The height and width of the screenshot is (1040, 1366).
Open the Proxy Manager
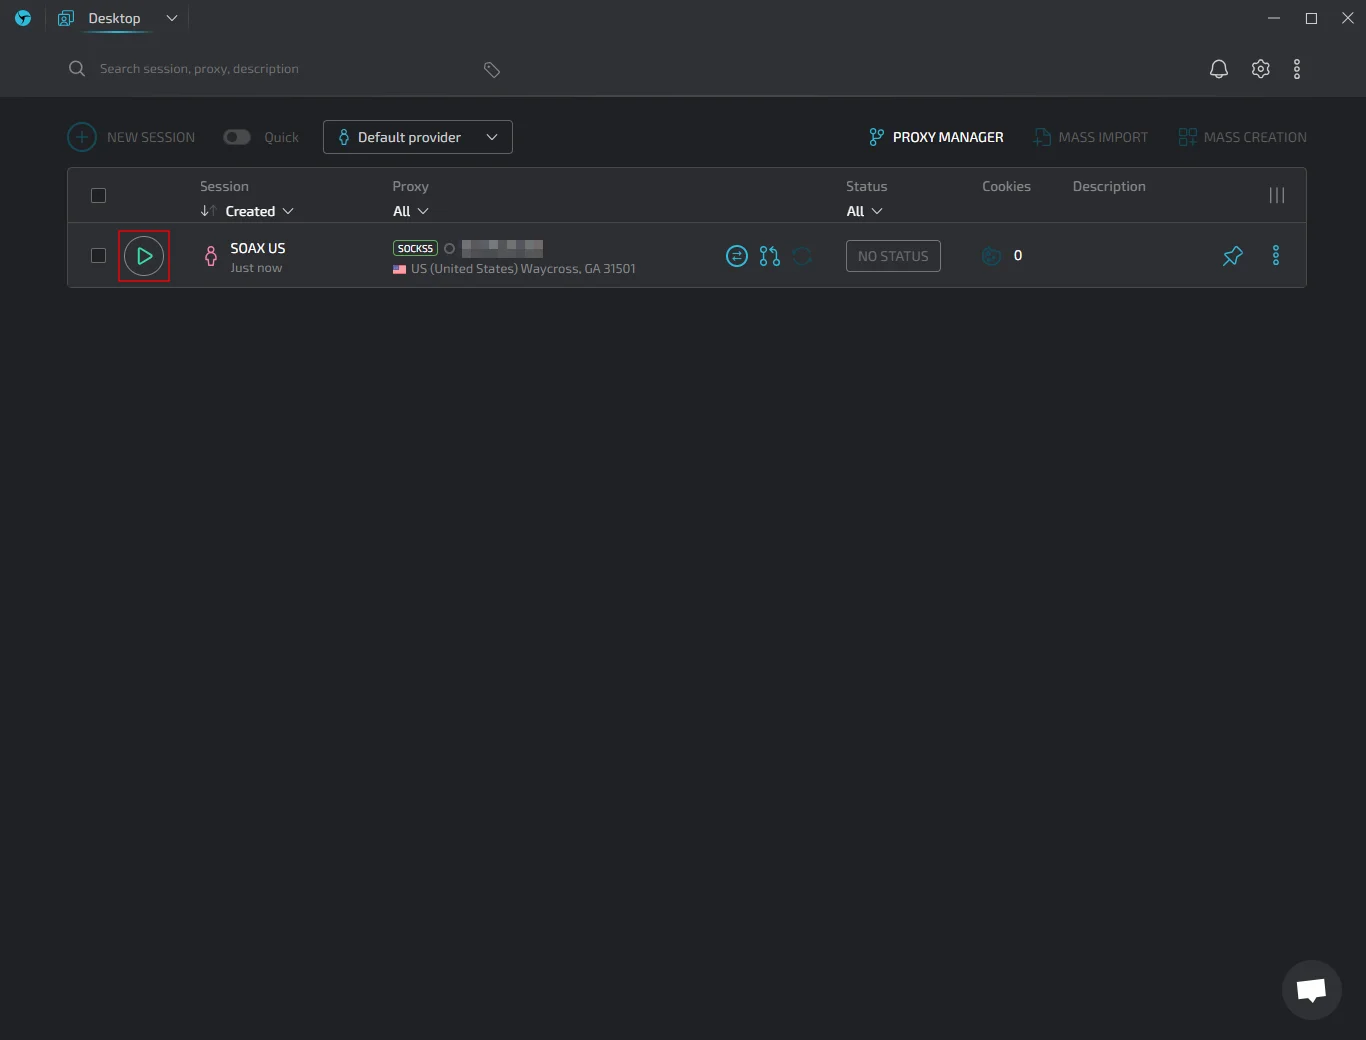tap(936, 137)
